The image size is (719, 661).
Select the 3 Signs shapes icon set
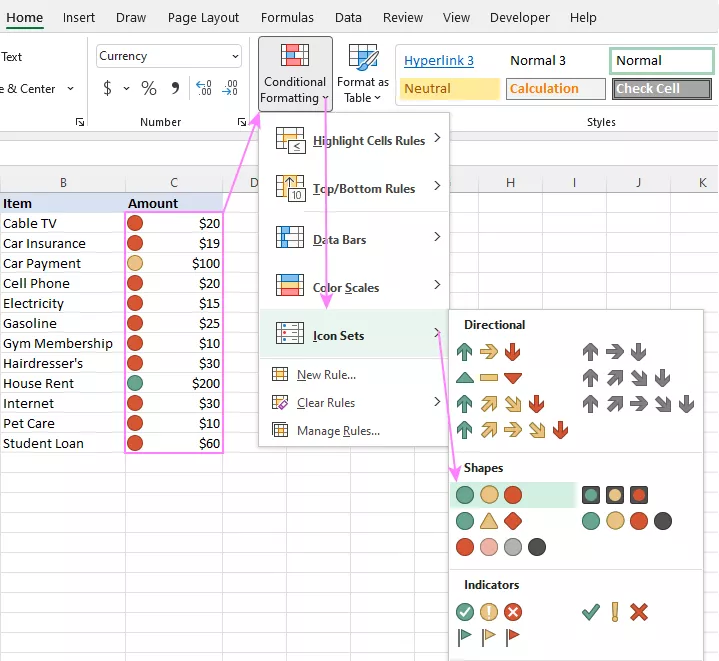click(489, 521)
